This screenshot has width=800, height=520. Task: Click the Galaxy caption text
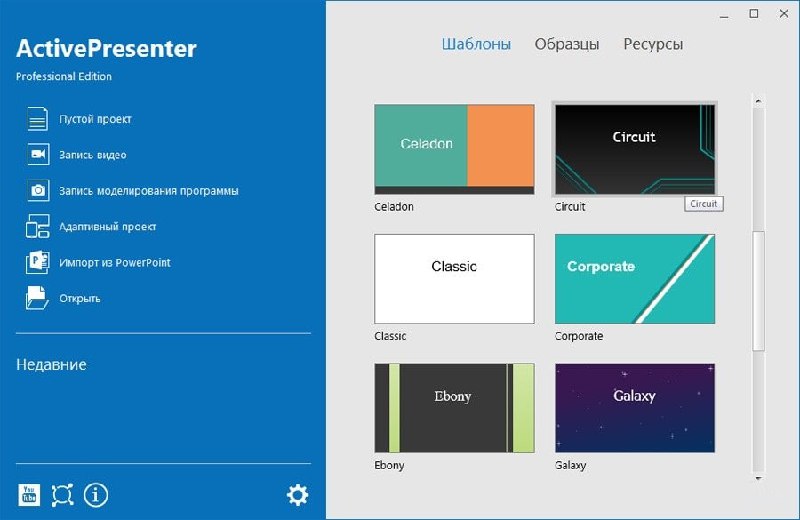[x=570, y=465]
